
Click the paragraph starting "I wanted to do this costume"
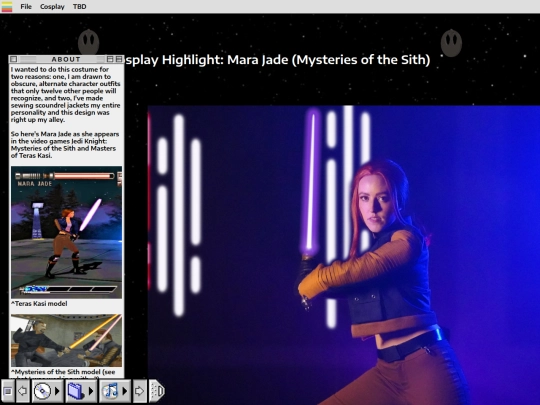point(65,94)
